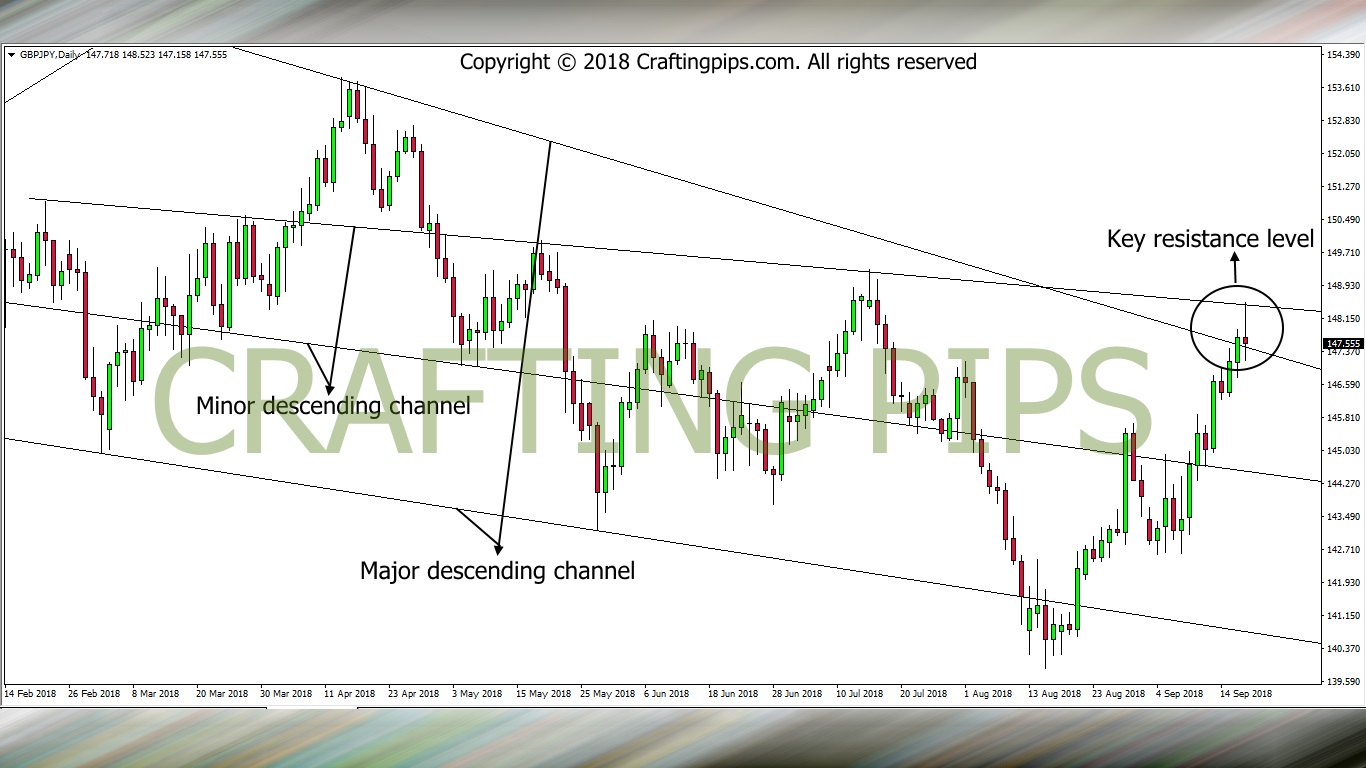
Task: Click the 23 Aug 2018 date label
Action: pyautogui.click(x=1119, y=693)
